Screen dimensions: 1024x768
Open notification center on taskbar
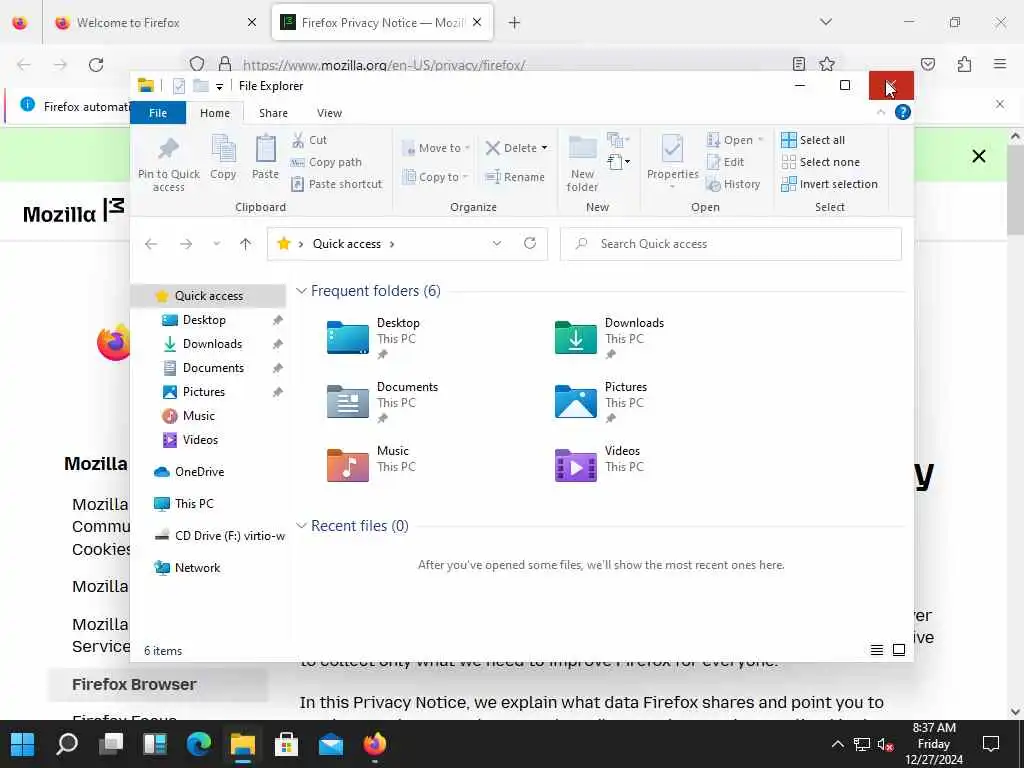[x=991, y=744]
